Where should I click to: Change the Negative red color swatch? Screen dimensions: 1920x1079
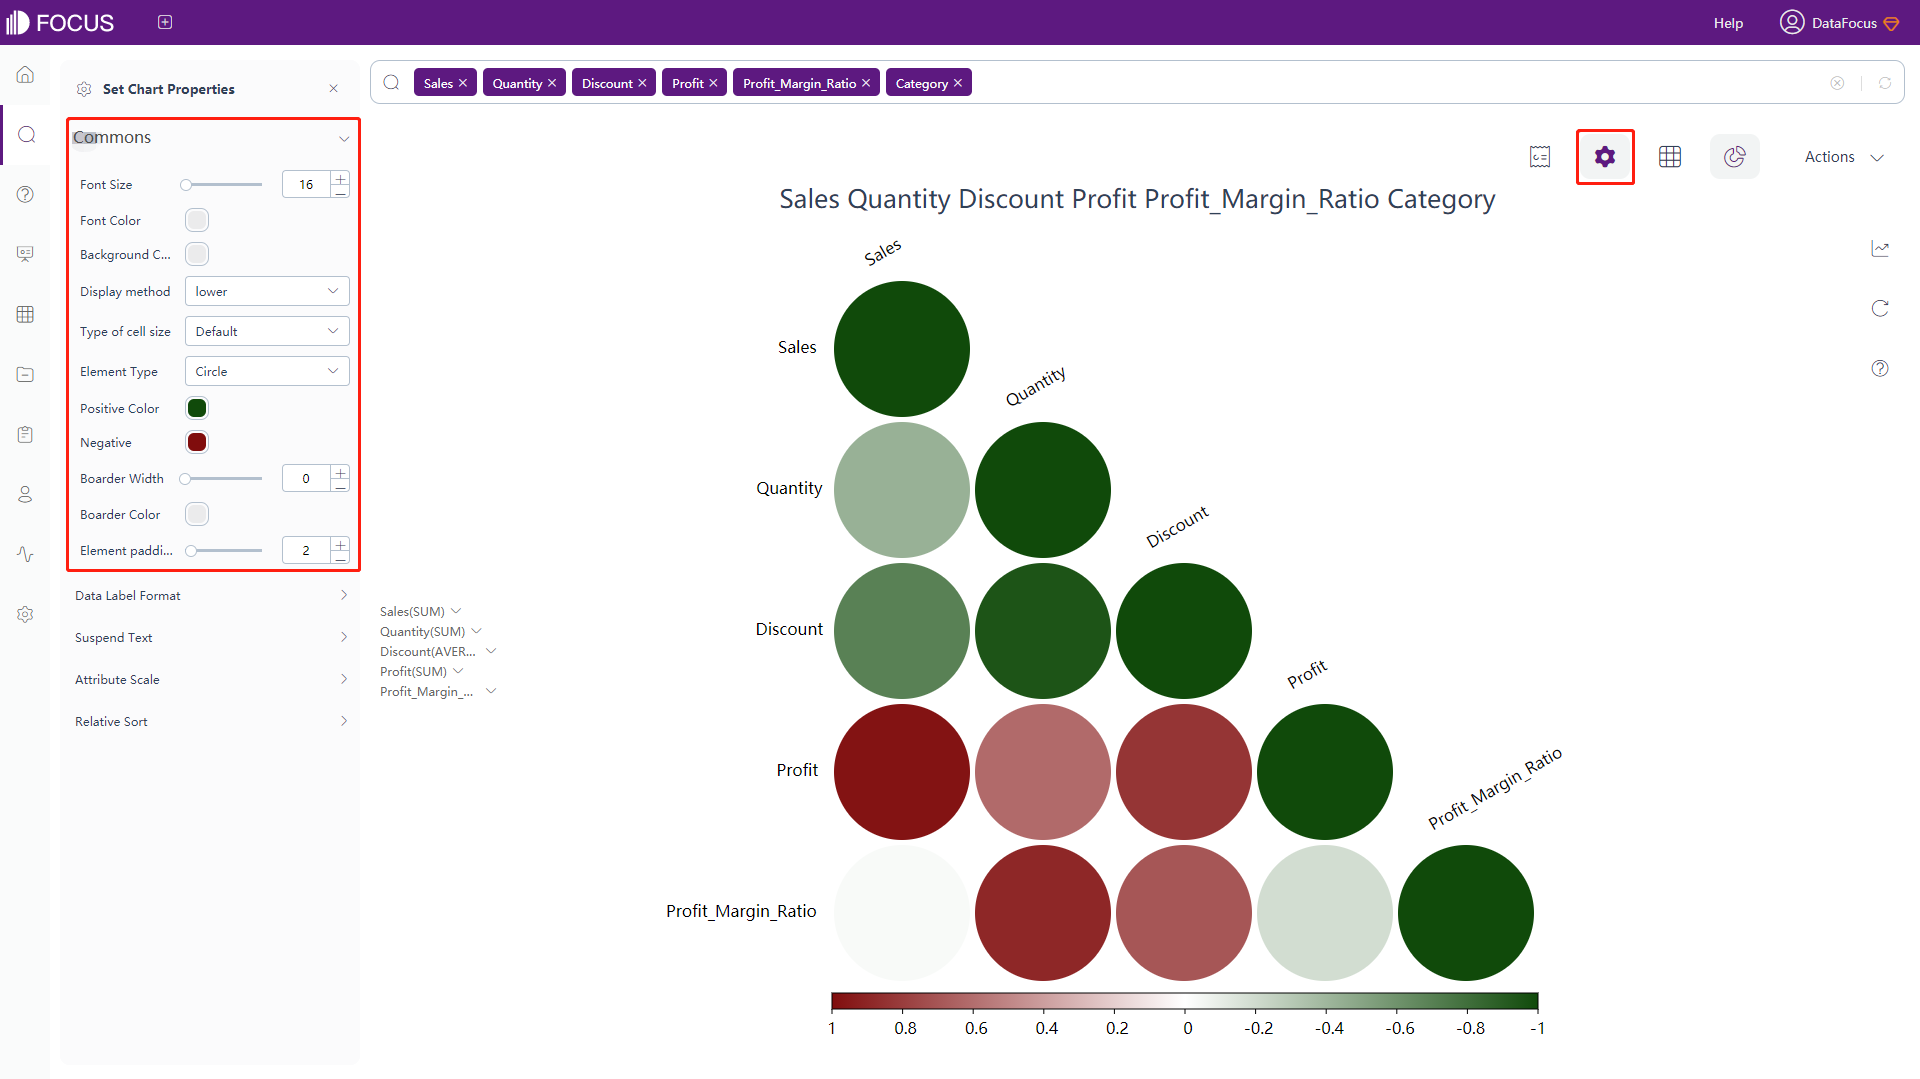197,442
